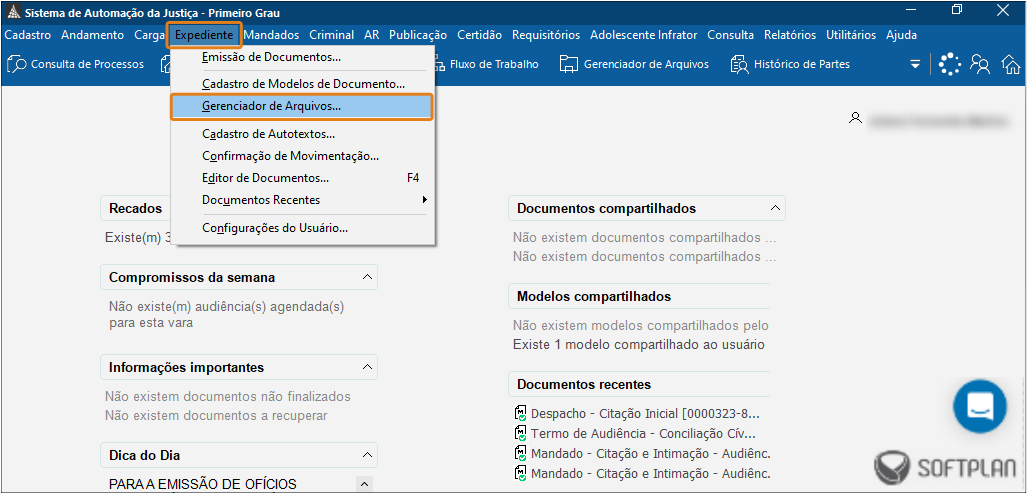1027x494 pixels.
Task: Collapse Documentos compartilhados panel
Action: 775,208
